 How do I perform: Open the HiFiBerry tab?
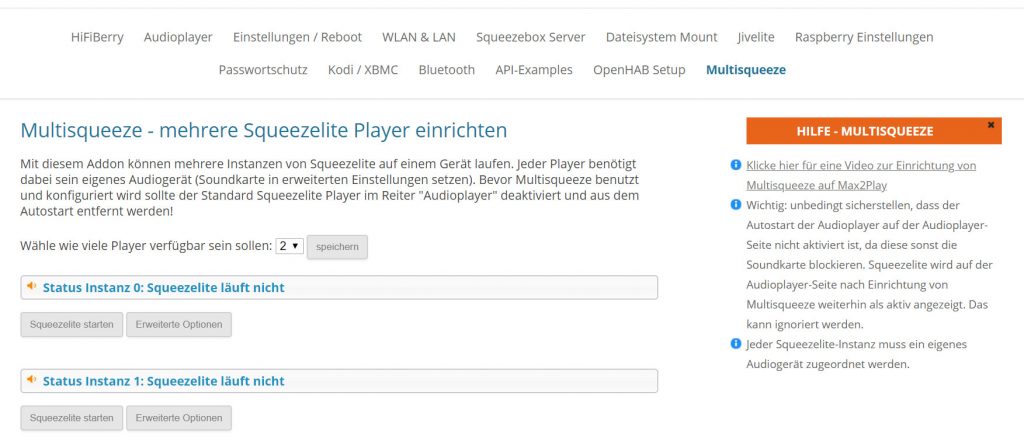click(97, 37)
